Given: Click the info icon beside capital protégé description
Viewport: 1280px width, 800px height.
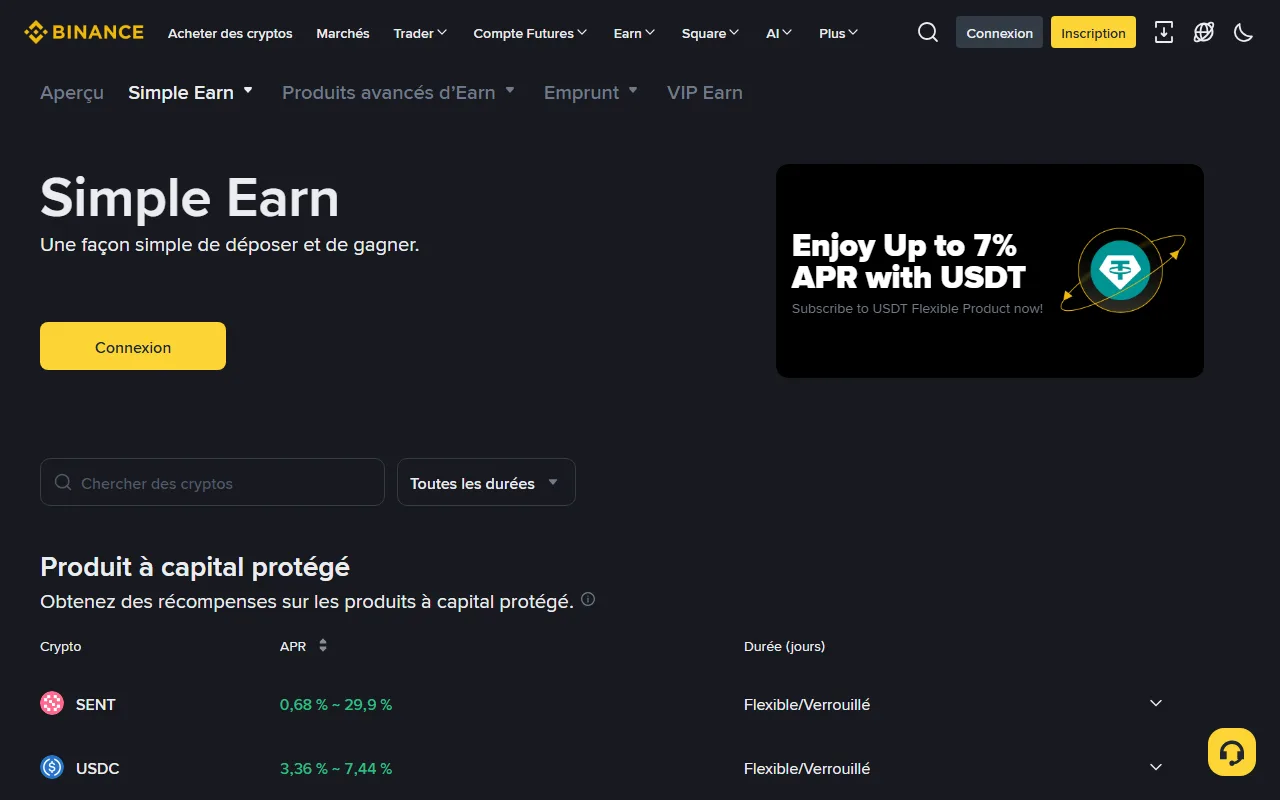Looking at the screenshot, I should point(588,600).
